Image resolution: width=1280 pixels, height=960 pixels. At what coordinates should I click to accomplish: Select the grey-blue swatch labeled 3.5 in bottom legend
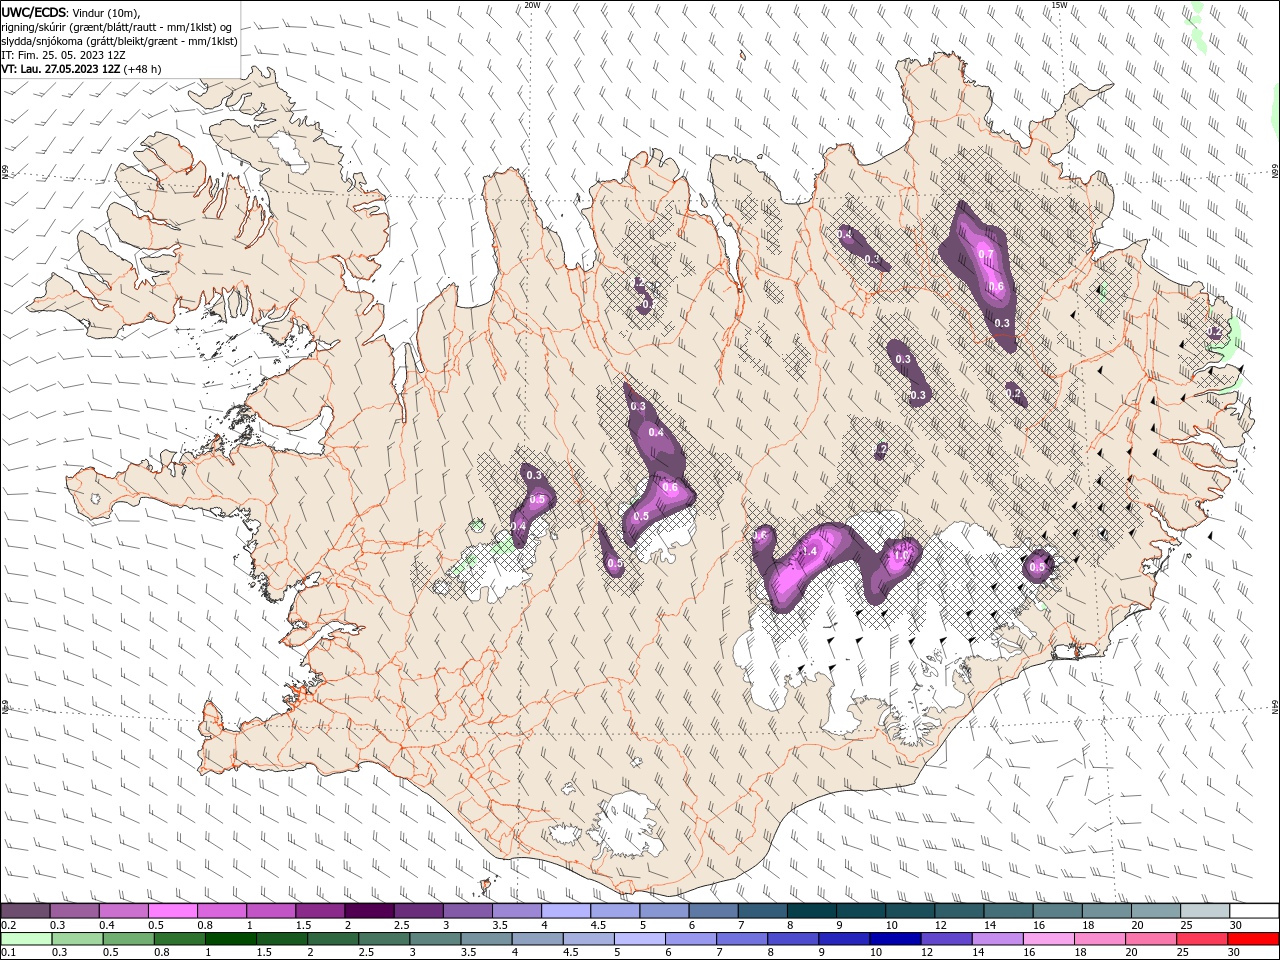(x=485, y=939)
